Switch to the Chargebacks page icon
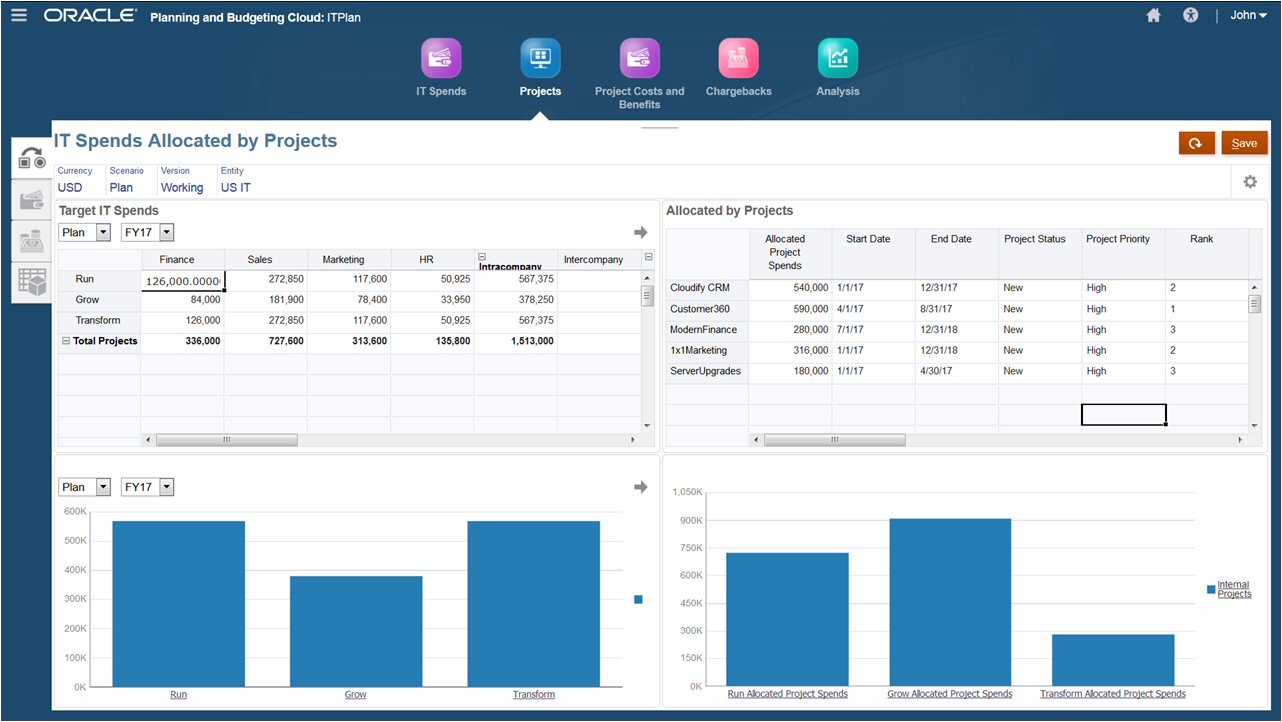The height and width of the screenshot is (722, 1282). click(x=738, y=58)
